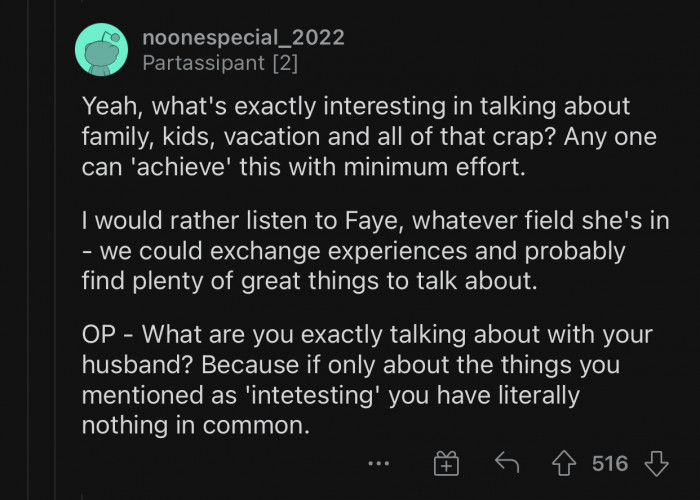
Task: Open the noonespecial_2022 user profile
Action: (243, 38)
